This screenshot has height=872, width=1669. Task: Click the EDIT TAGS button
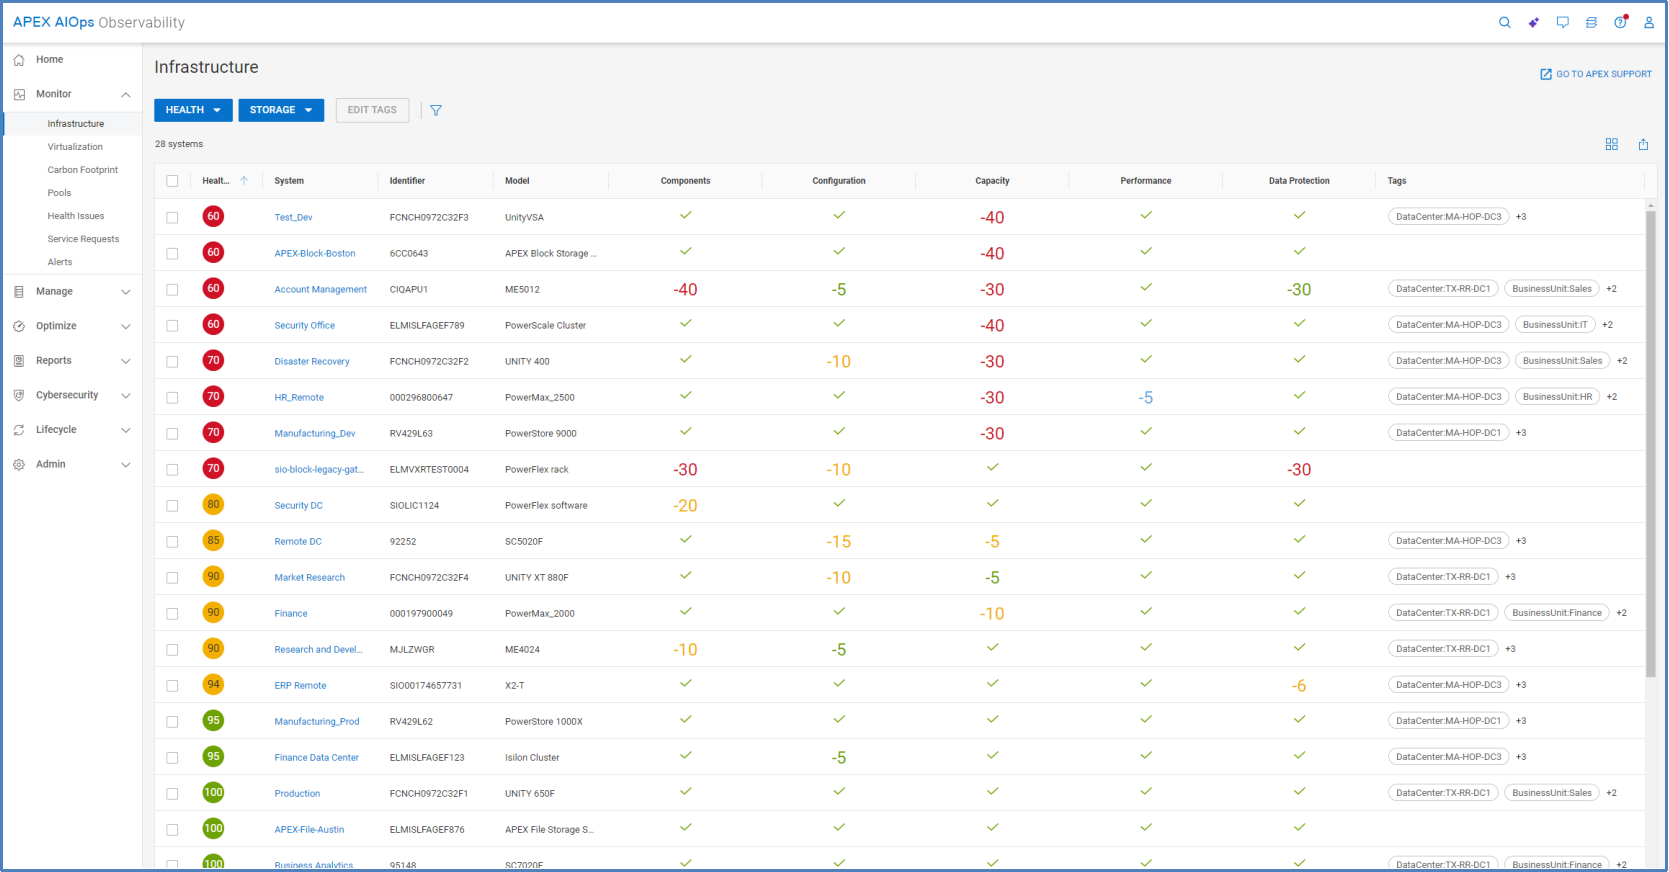372,110
